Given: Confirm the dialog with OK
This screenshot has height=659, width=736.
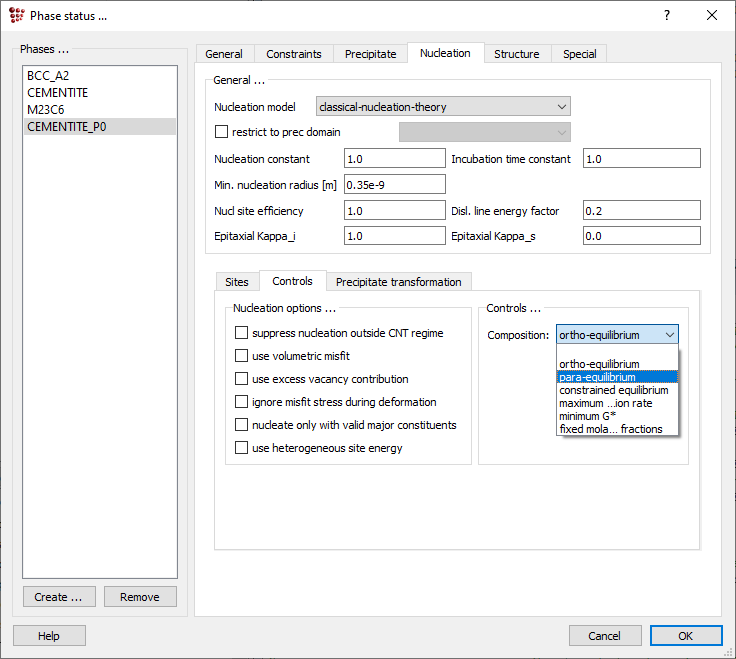Looking at the screenshot, I should (x=685, y=636).
